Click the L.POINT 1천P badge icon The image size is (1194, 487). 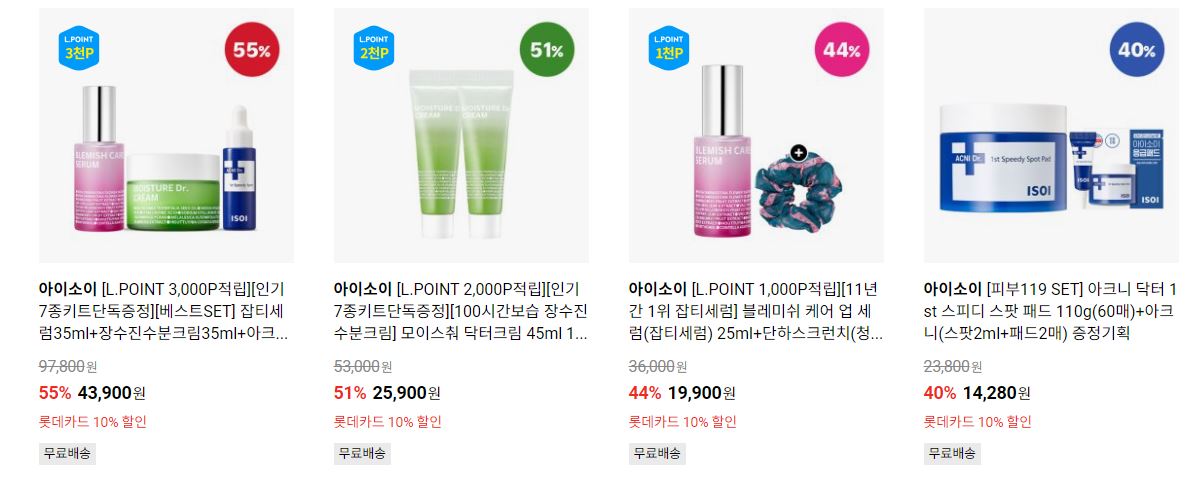click(669, 48)
